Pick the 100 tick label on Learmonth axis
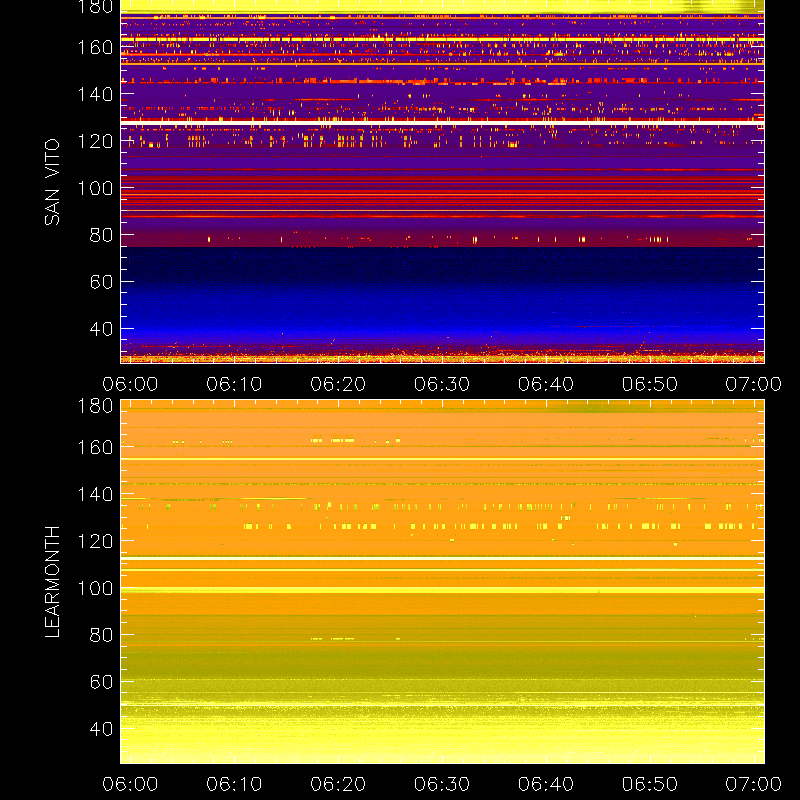 pos(95,588)
